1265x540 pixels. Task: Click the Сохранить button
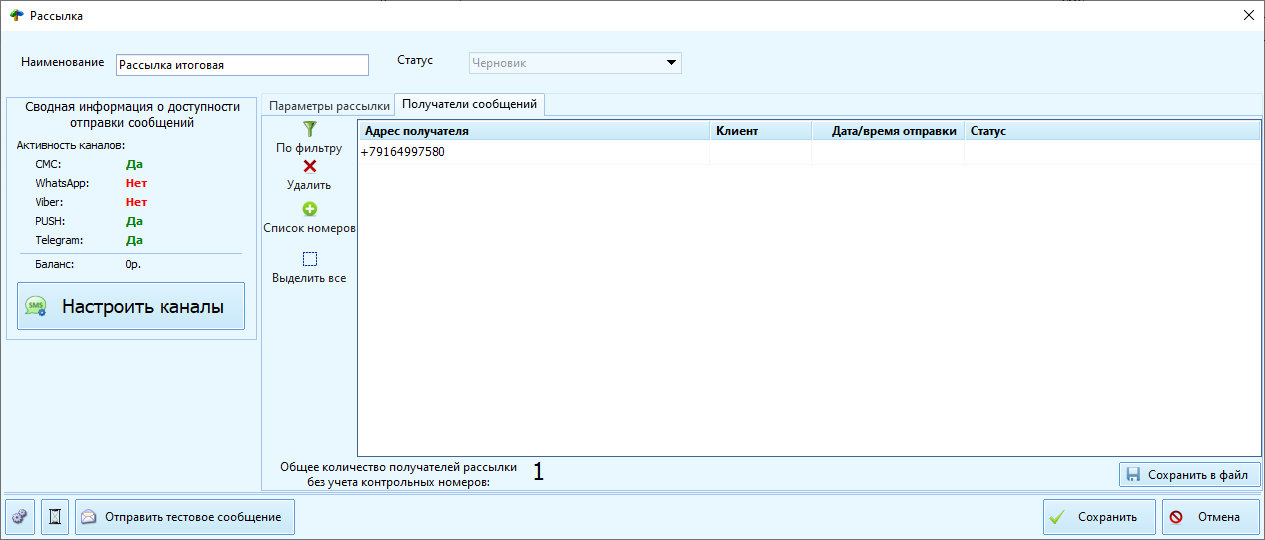click(x=1098, y=517)
